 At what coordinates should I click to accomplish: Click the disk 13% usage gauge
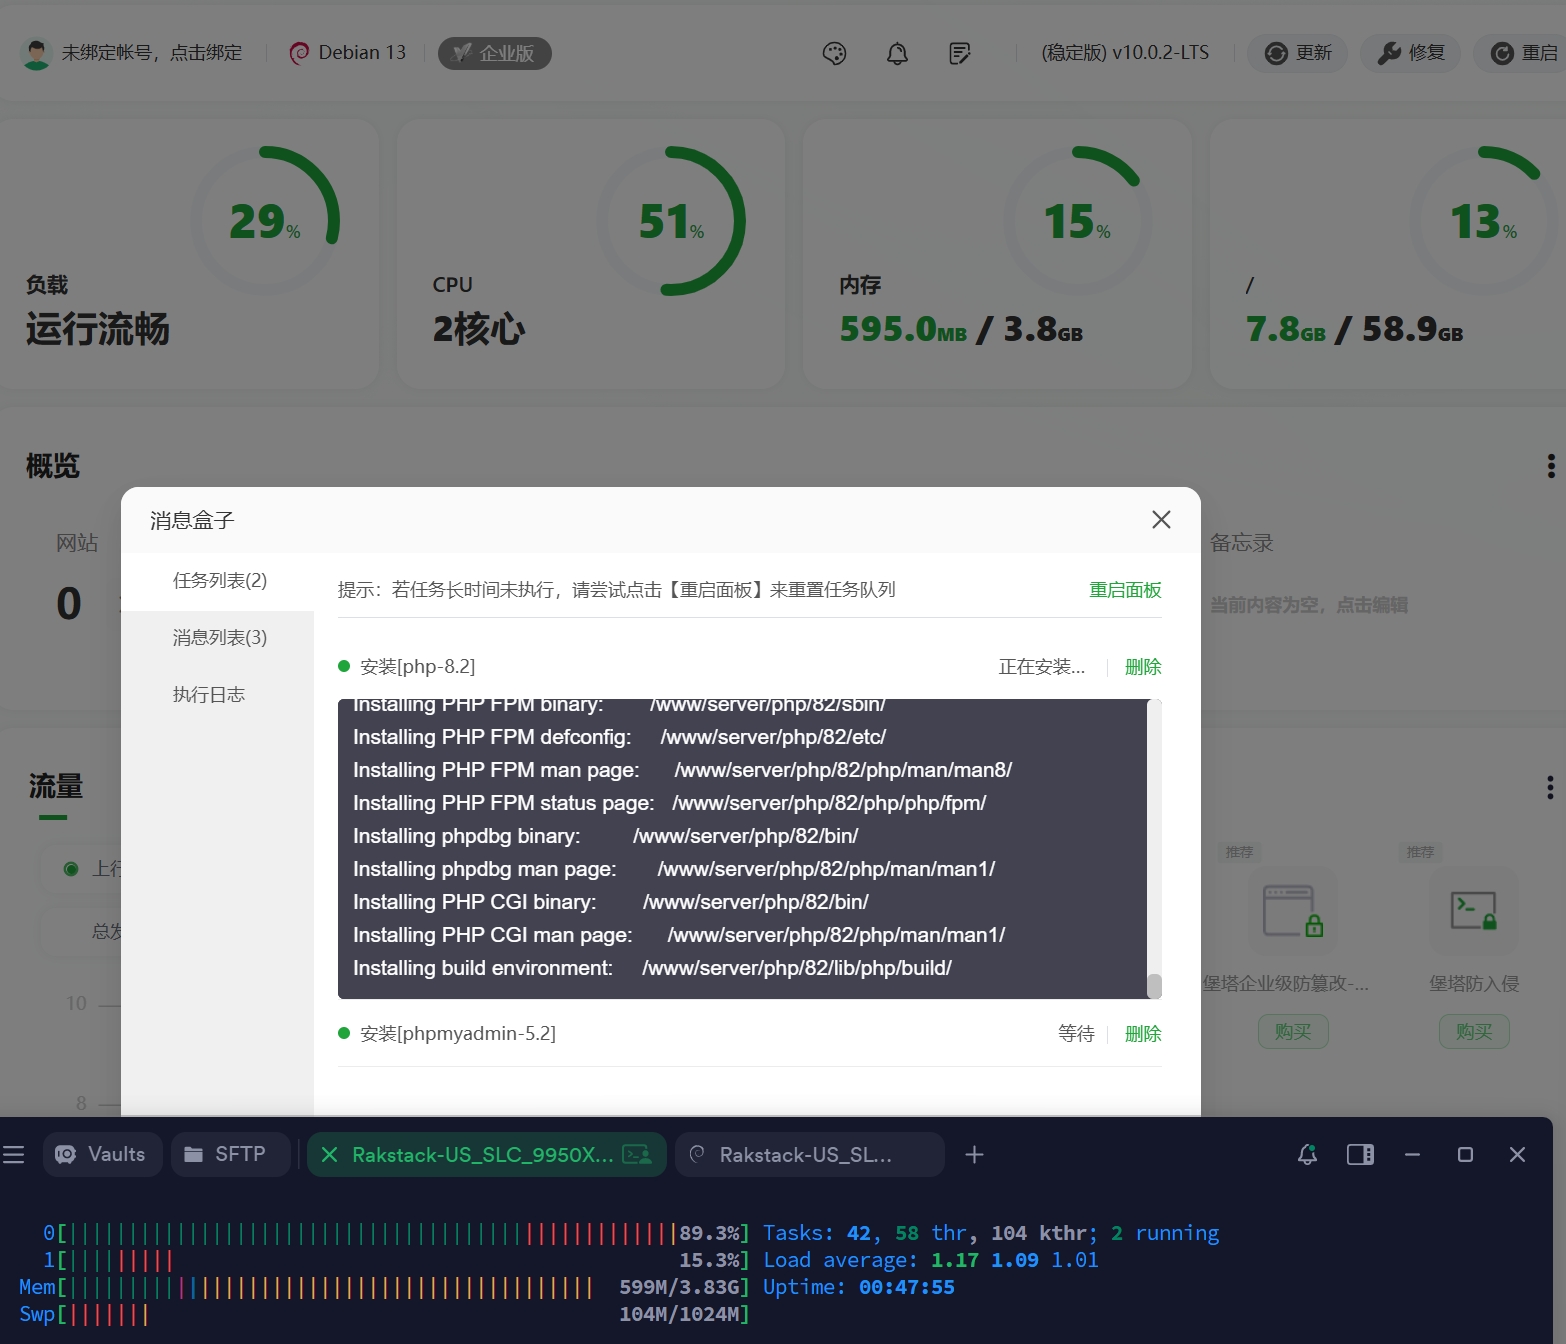(1484, 221)
